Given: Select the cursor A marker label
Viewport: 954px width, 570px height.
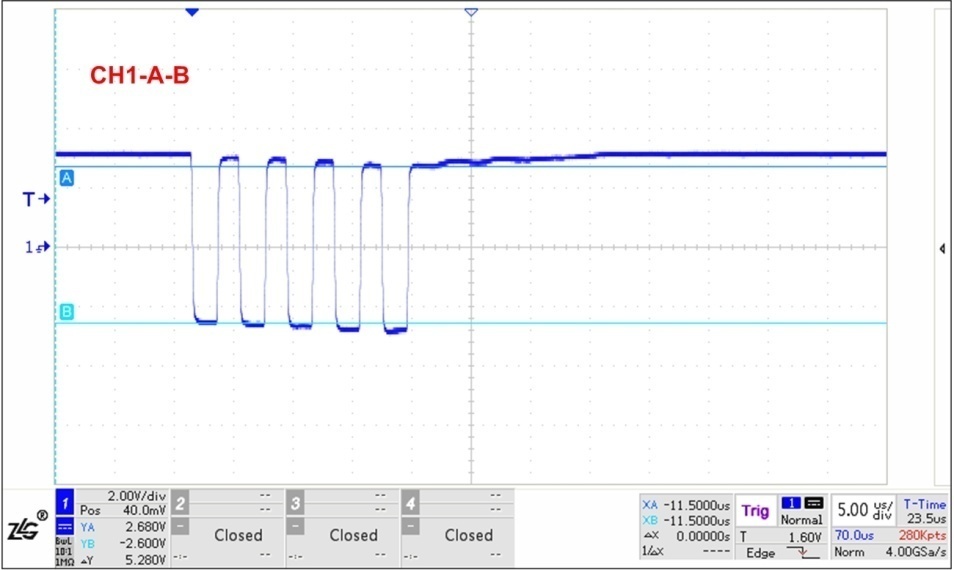Looking at the screenshot, I should [66, 177].
